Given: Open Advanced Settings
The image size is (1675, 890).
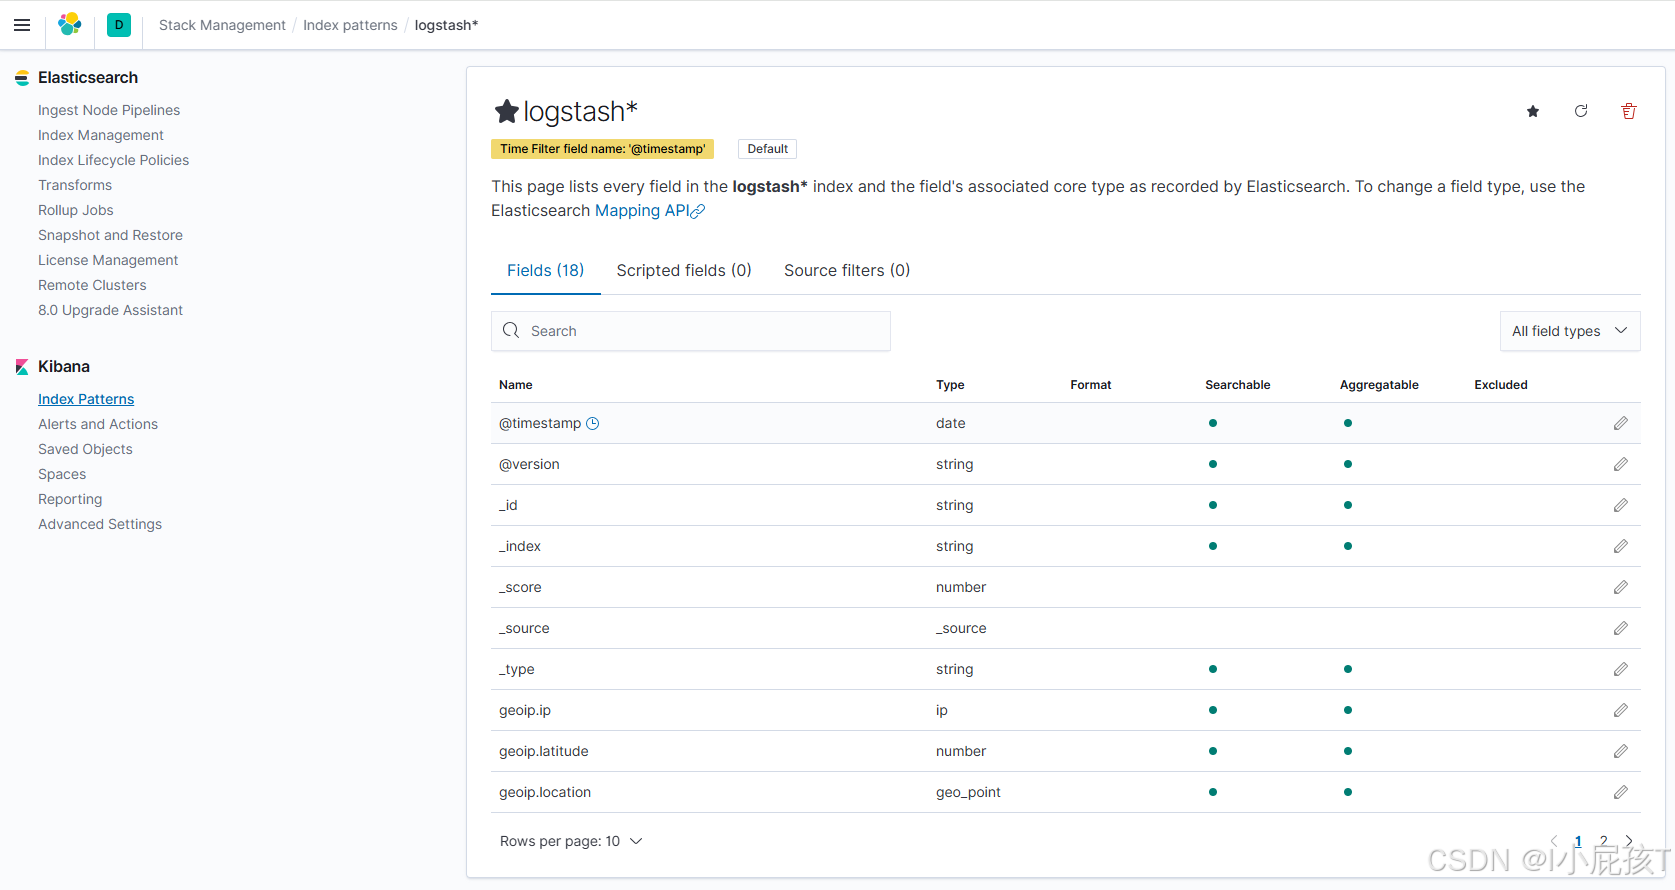Looking at the screenshot, I should [x=100, y=524].
